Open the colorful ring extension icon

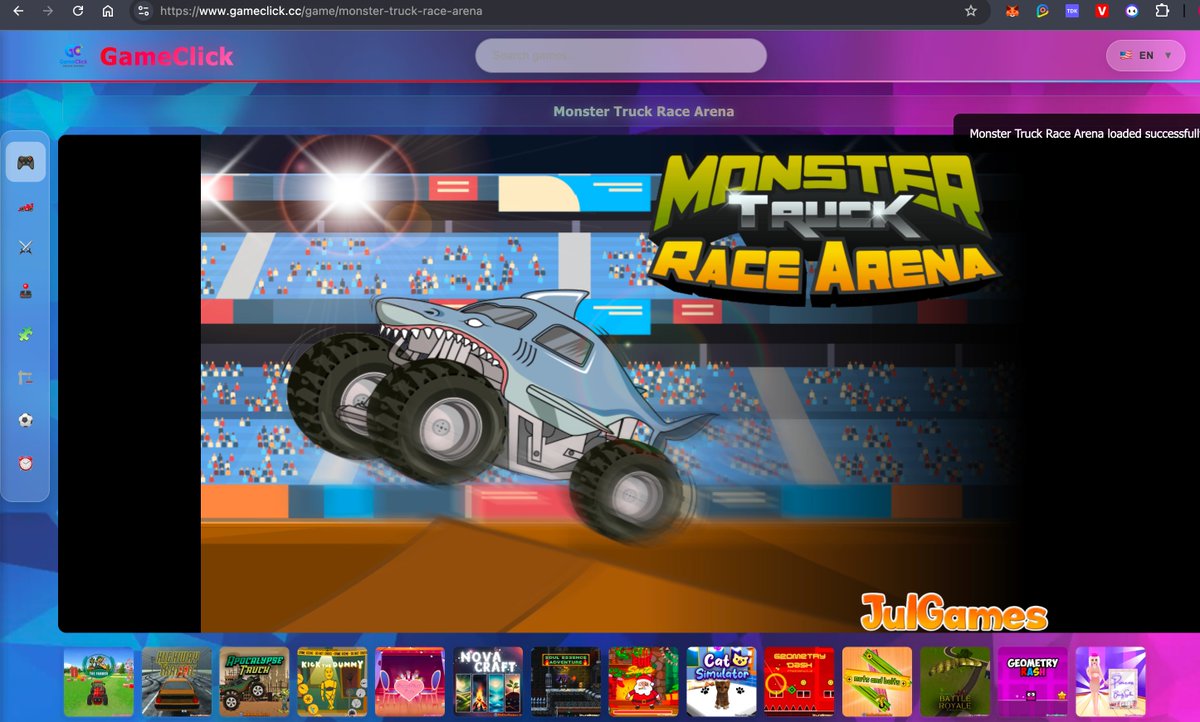point(1042,11)
